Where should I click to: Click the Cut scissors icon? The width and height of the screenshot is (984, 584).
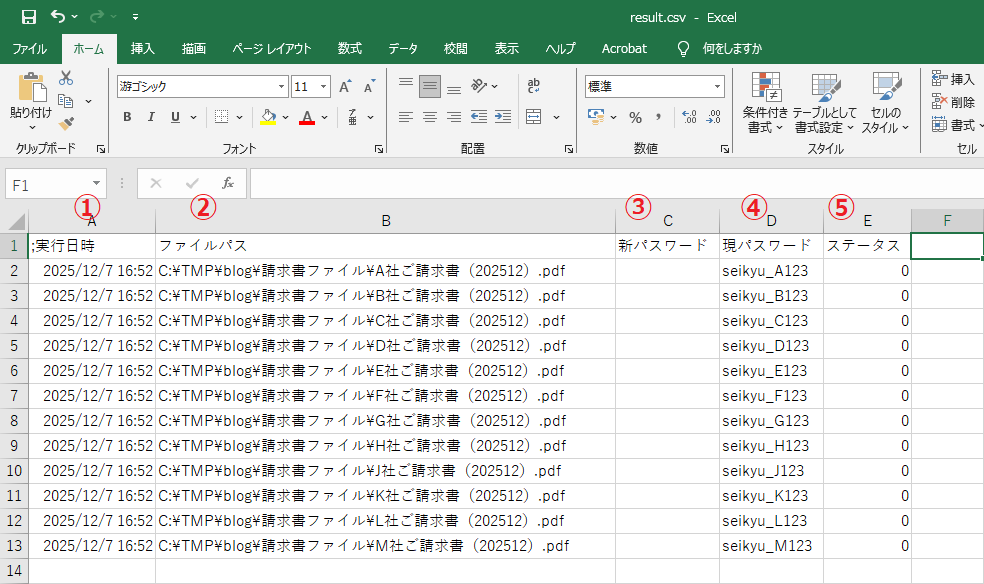pos(66,78)
